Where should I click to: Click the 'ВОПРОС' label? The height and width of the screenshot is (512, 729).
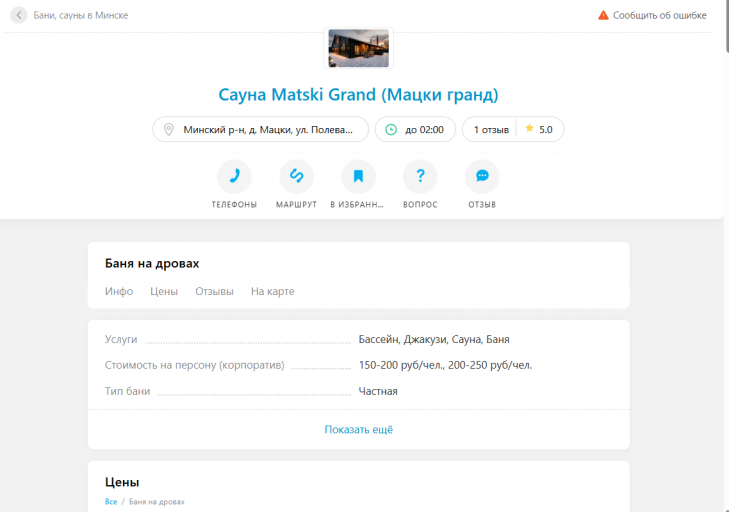pos(420,205)
